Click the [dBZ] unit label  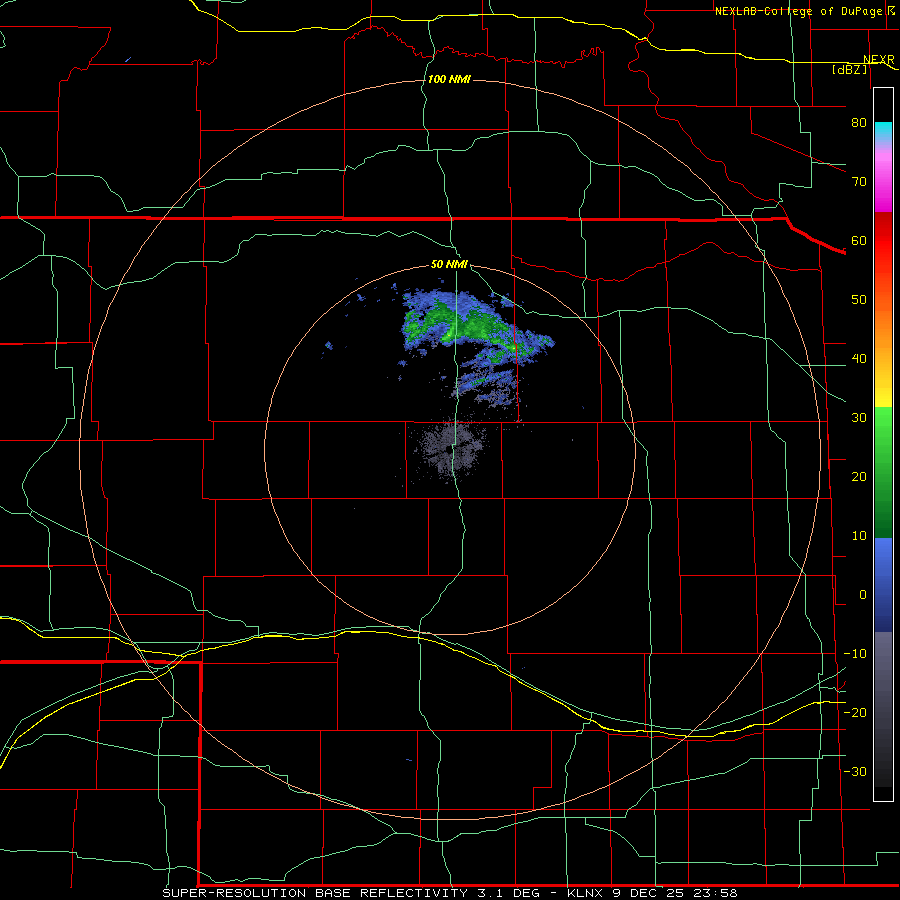849,69
